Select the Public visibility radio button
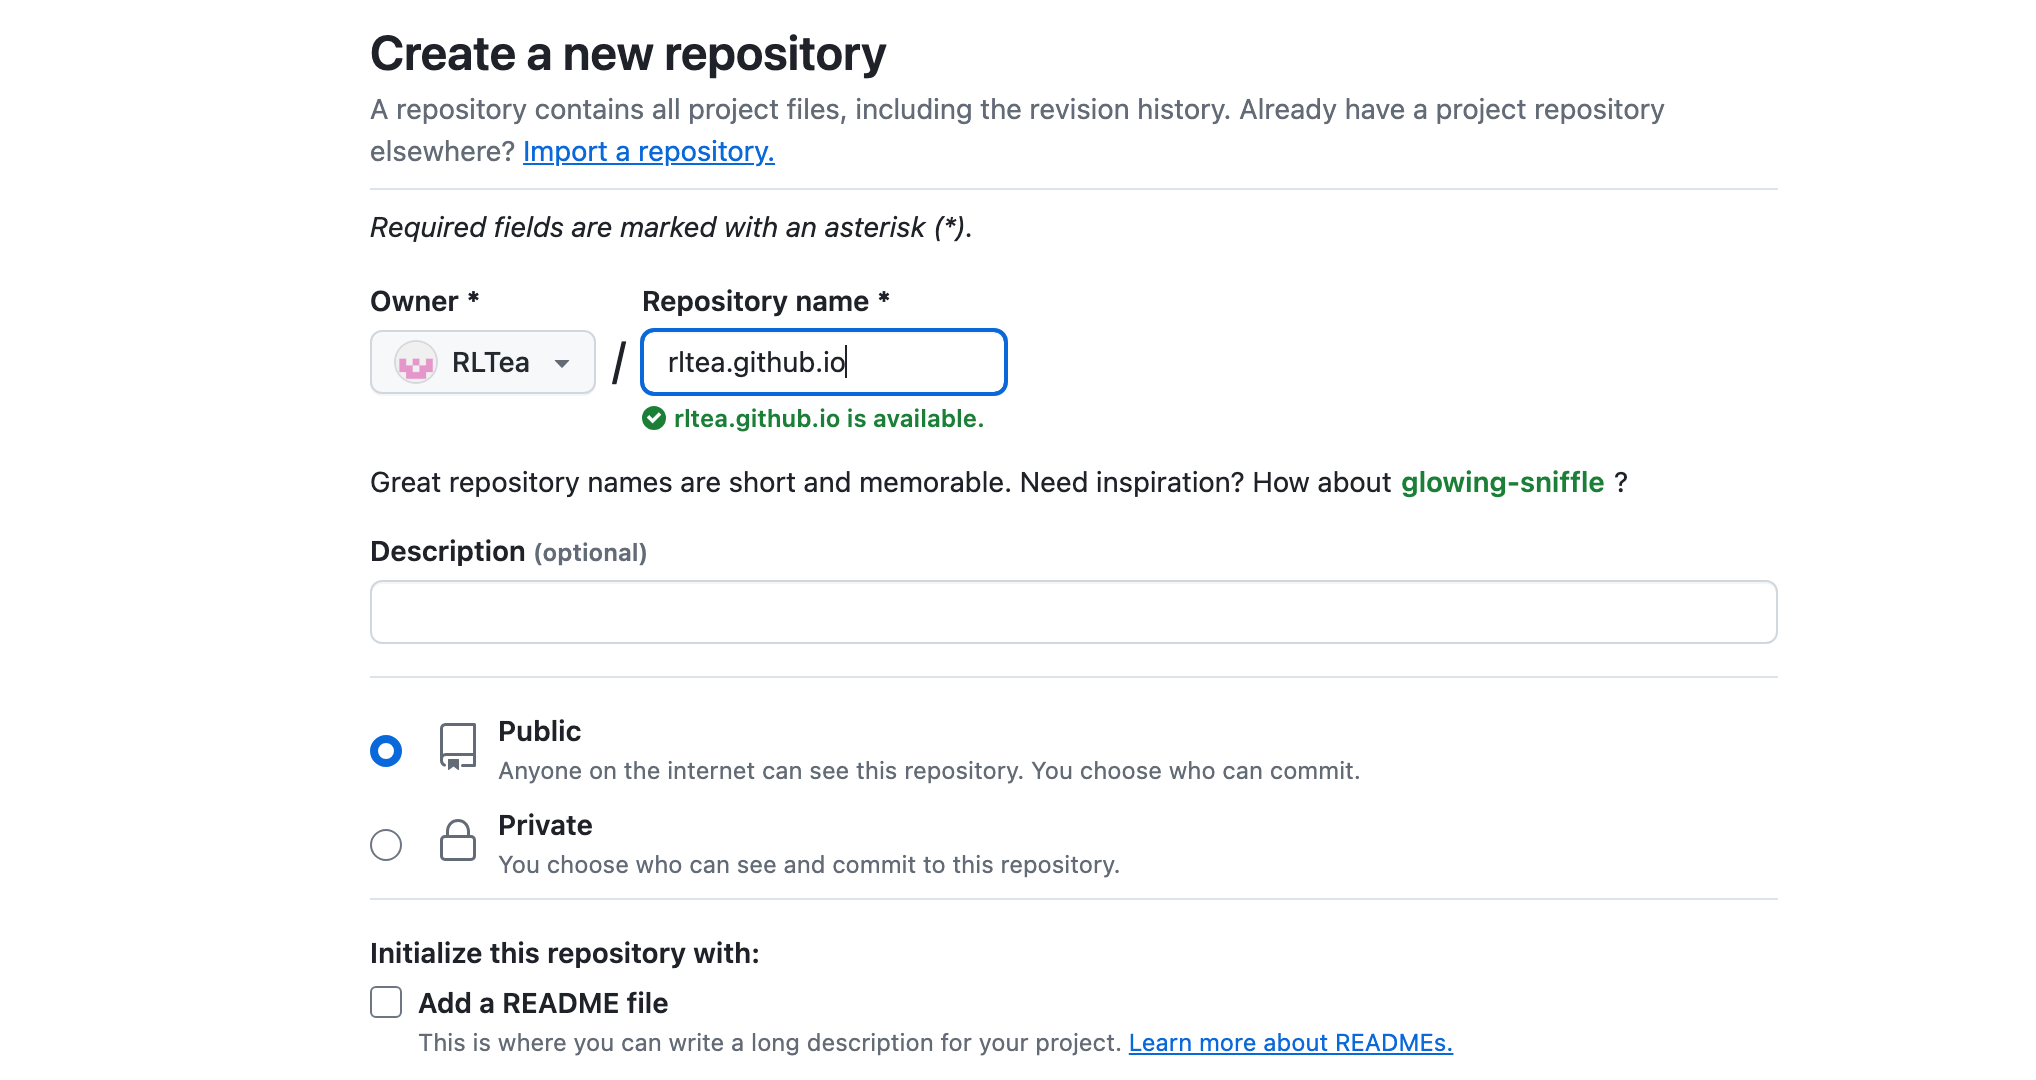Image resolution: width=2036 pixels, height=1080 pixels. coord(386,751)
